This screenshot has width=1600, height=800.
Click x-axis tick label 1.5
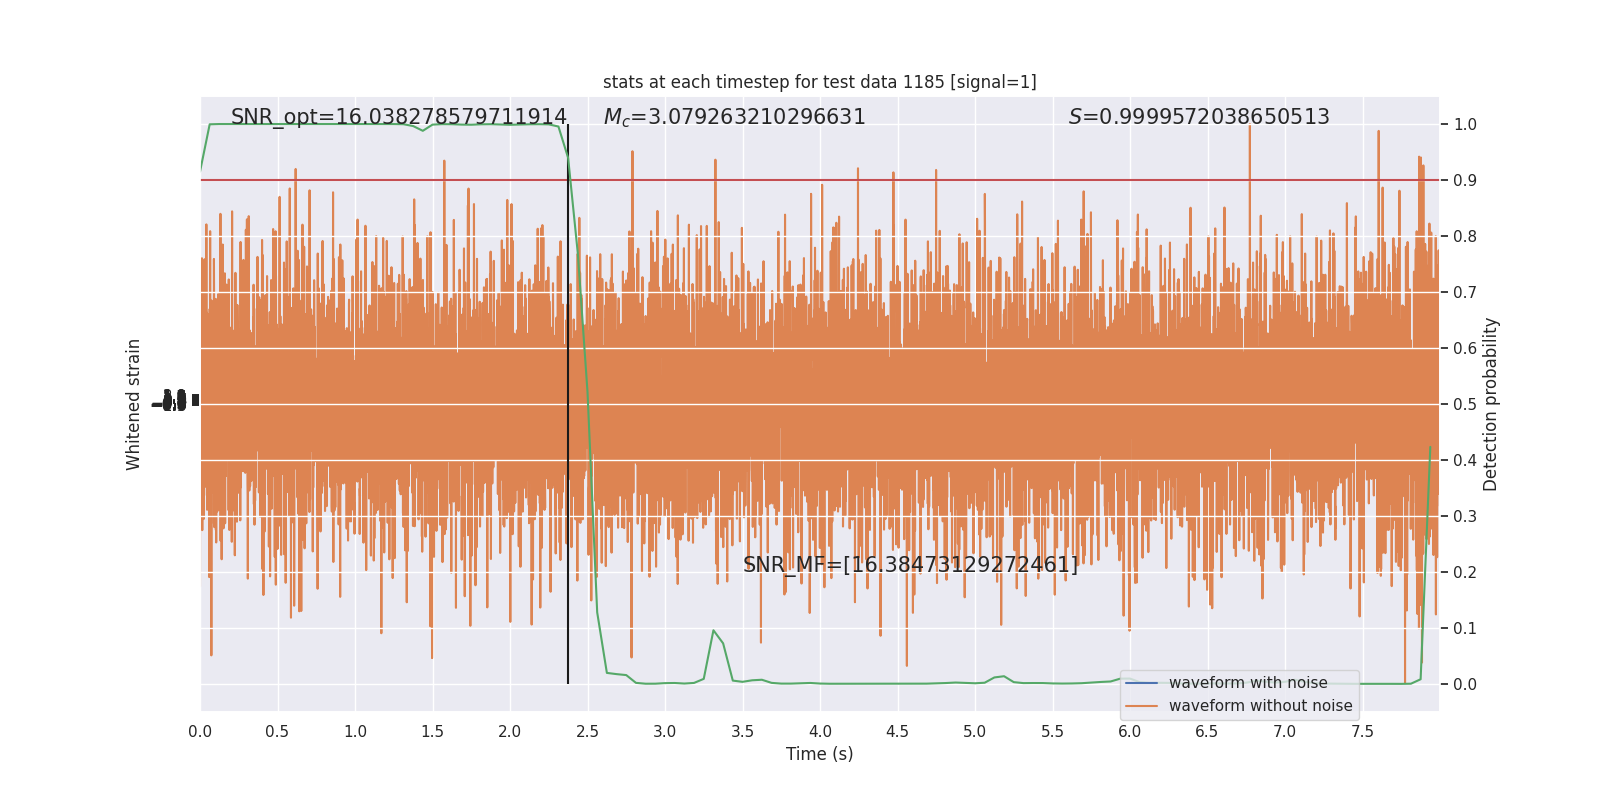tap(432, 732)
